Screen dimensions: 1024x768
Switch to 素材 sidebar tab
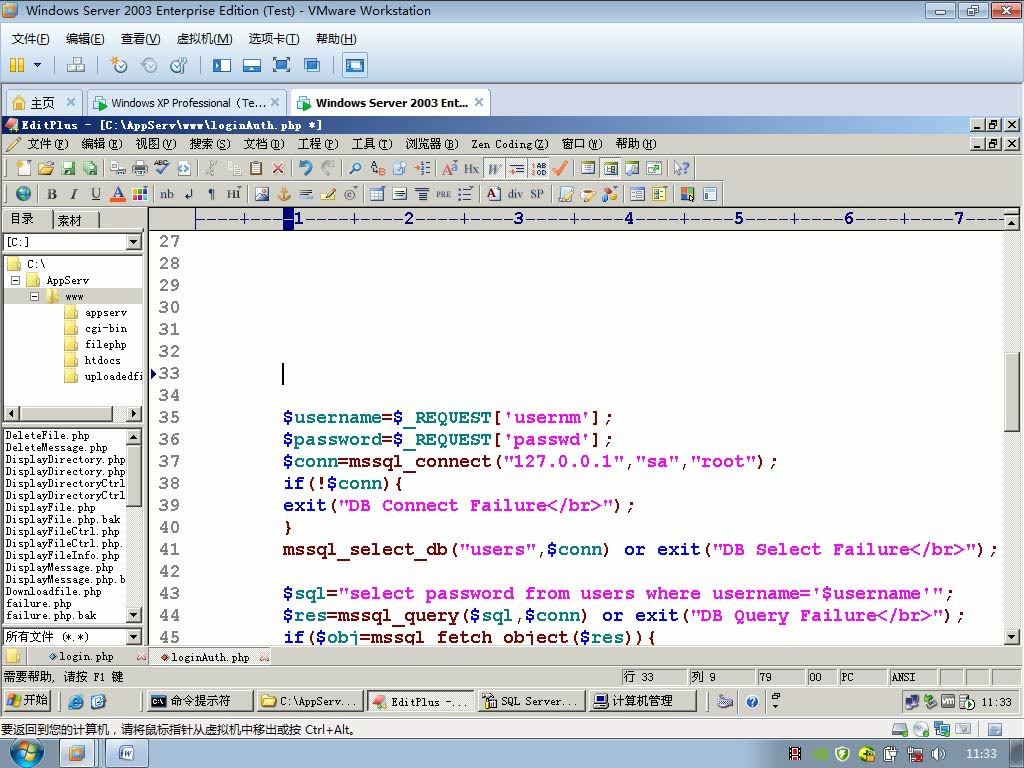[70, 220]
